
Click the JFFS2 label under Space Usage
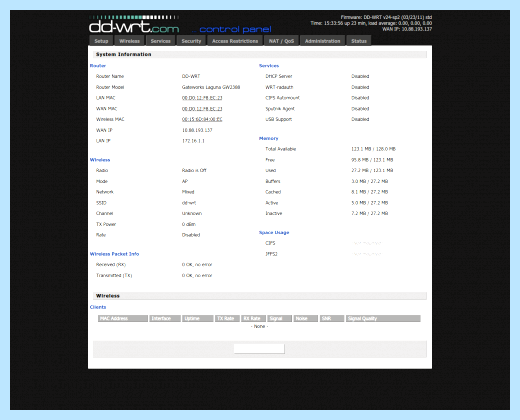pyautogui.click(x=271, y=254)
